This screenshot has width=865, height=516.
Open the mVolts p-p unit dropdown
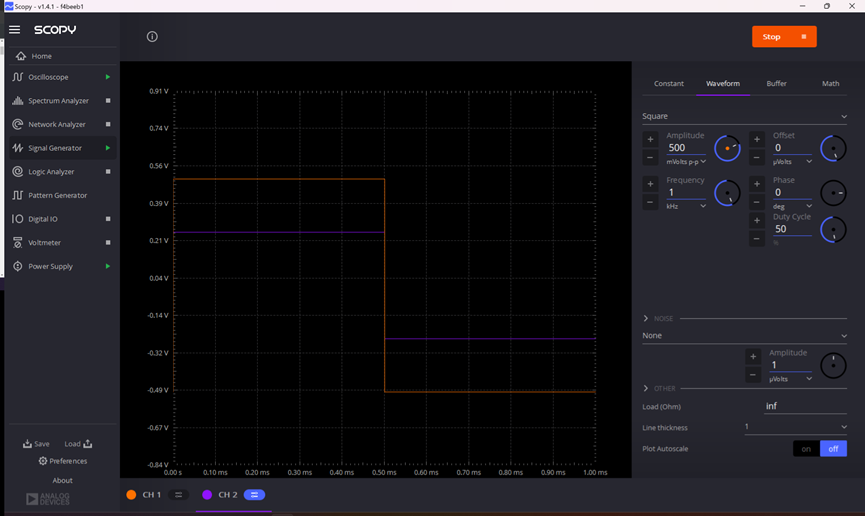(686, 162)
